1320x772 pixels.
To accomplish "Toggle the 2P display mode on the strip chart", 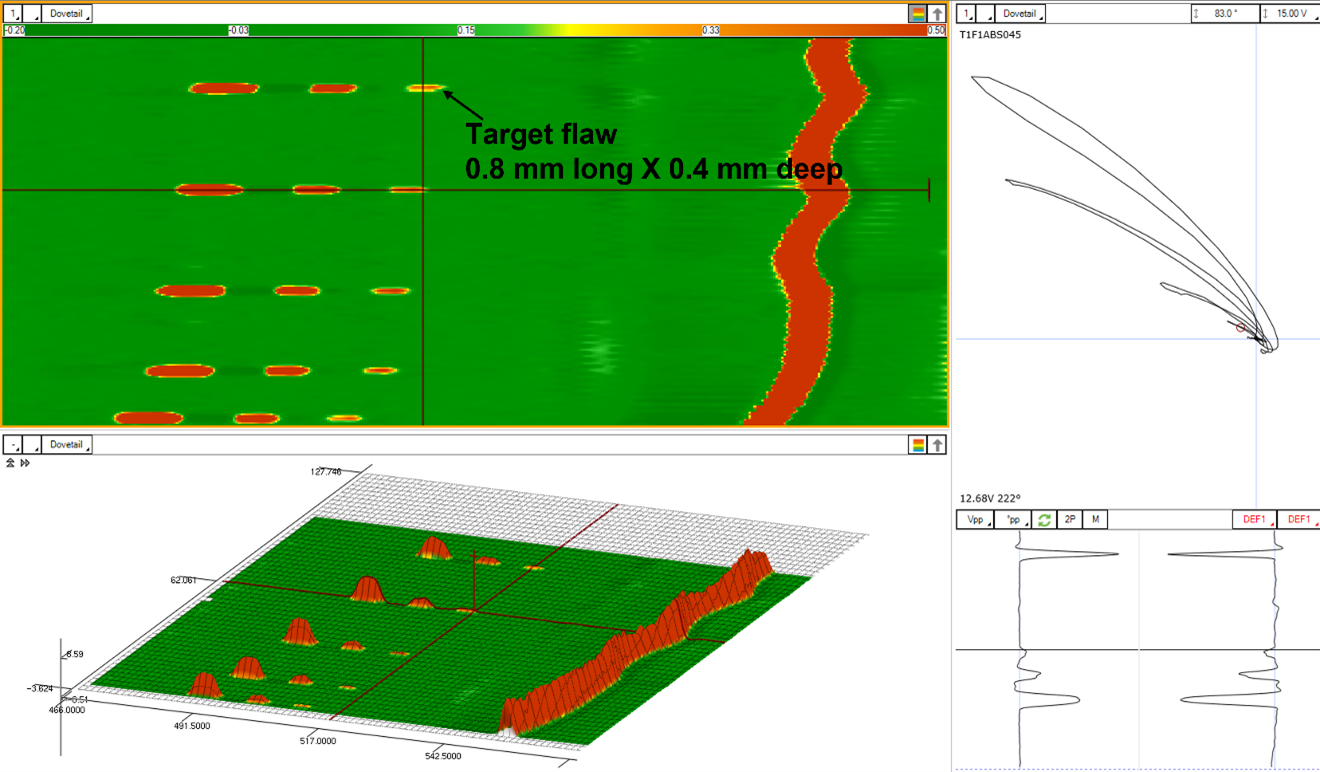I will [x=1069, y=519].
